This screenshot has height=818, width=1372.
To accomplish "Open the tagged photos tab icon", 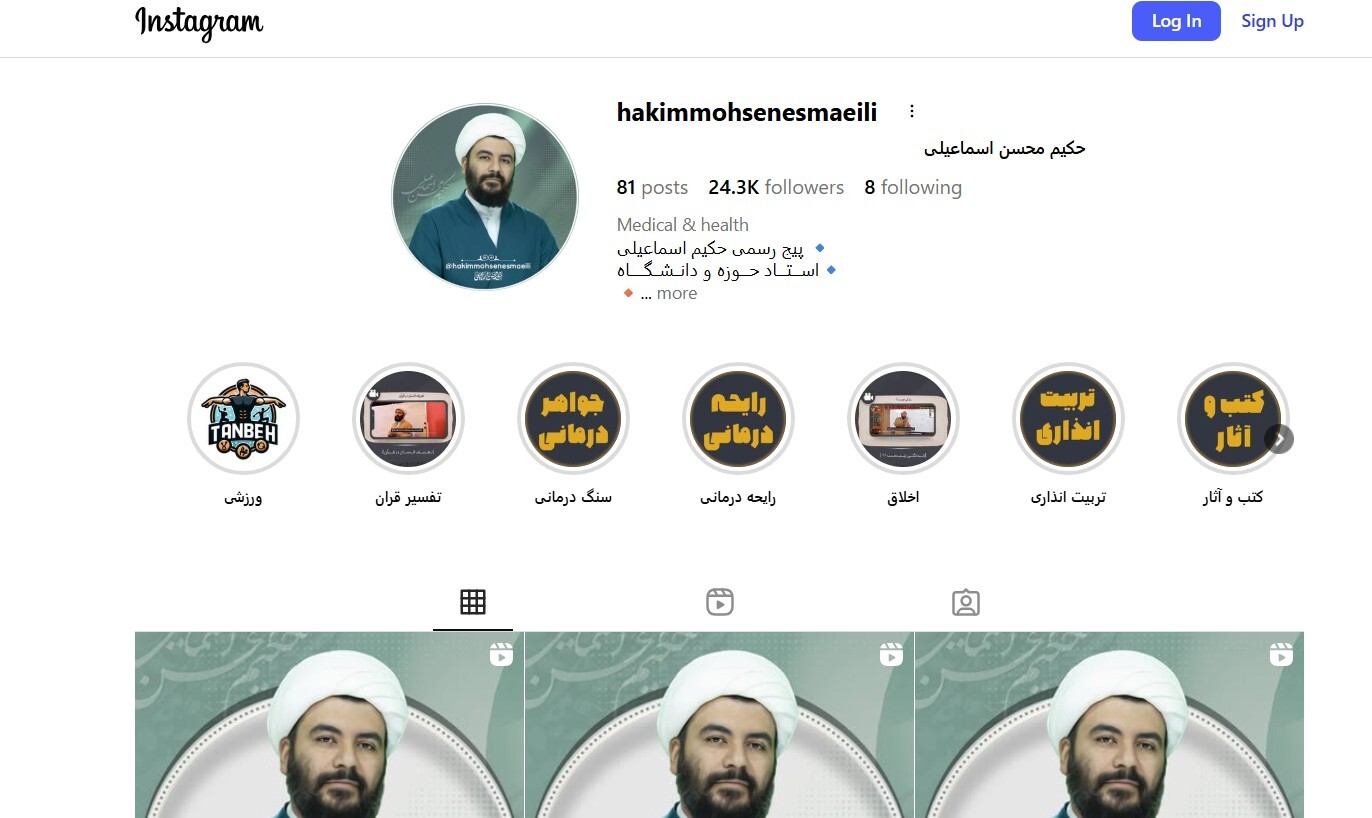I will point(965,602).
